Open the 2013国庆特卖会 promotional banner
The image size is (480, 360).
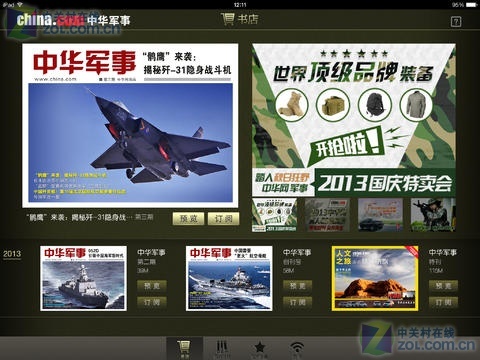coord(354,120)
